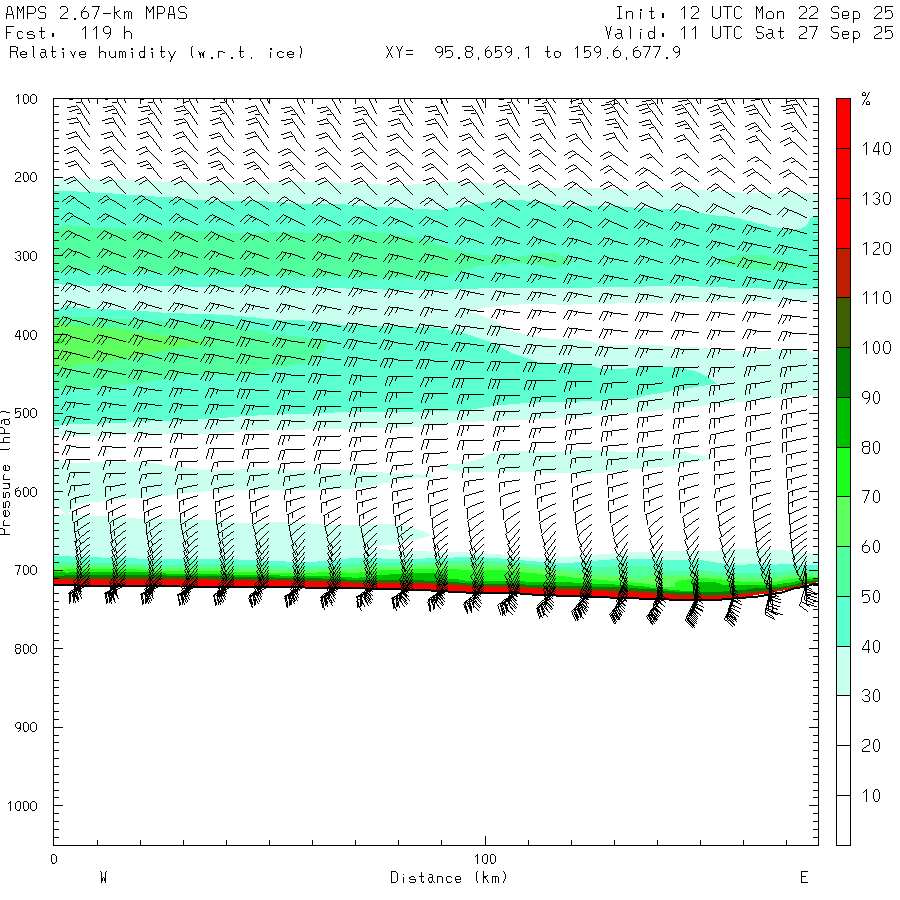Click the colorbar label "80"
Screen dimensions: 900x900
871,448
